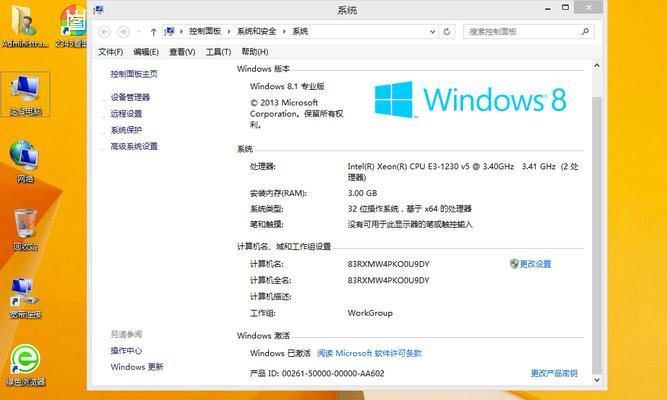Open Windows 更新 link

tap(137, 367)
